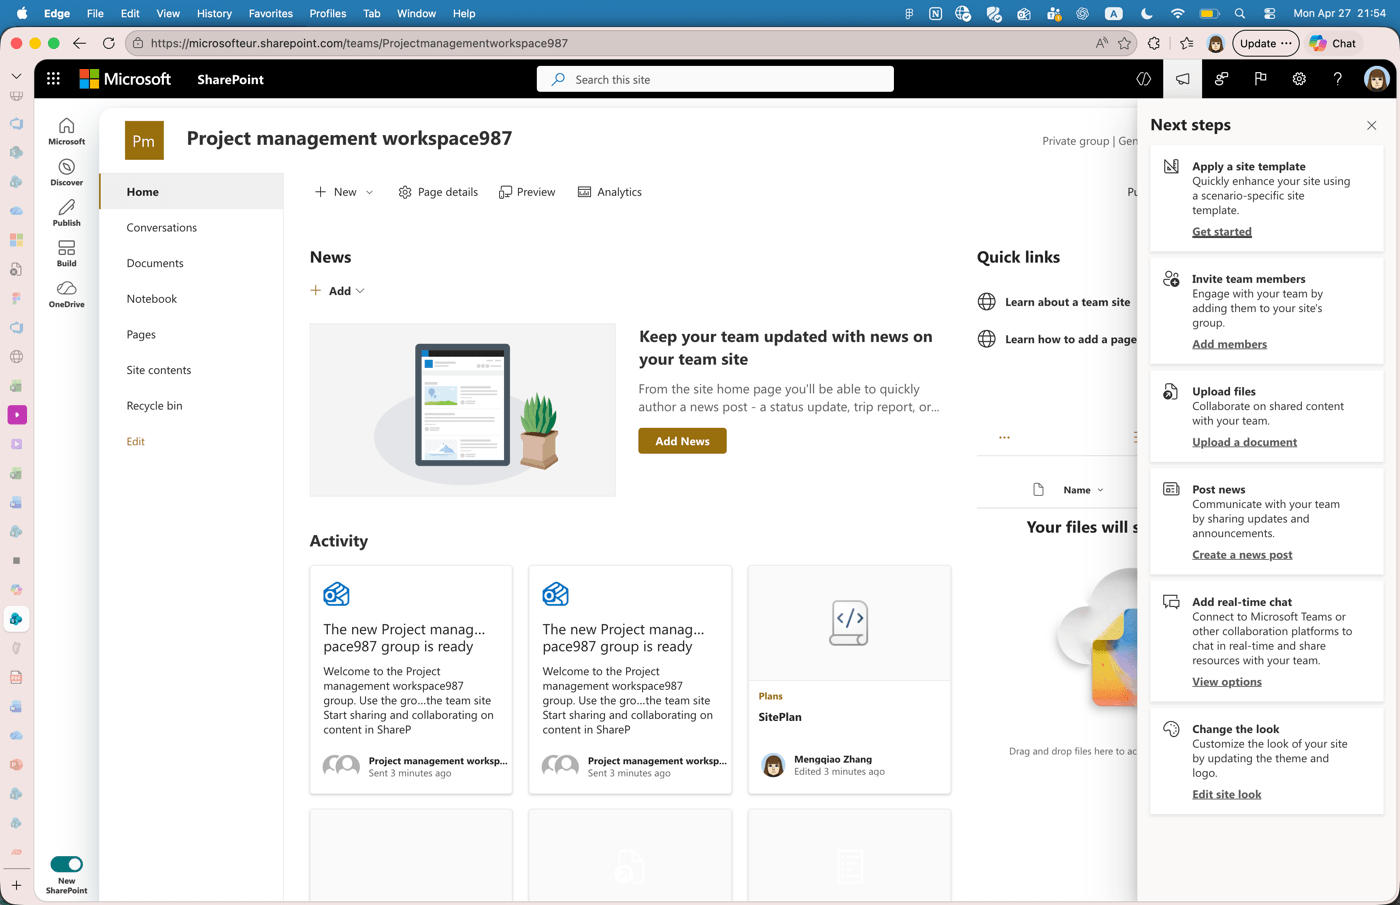Close the Next steps panel
Image resolution: width=1400 pixels, height=905 pixels.
(1371, 126)
